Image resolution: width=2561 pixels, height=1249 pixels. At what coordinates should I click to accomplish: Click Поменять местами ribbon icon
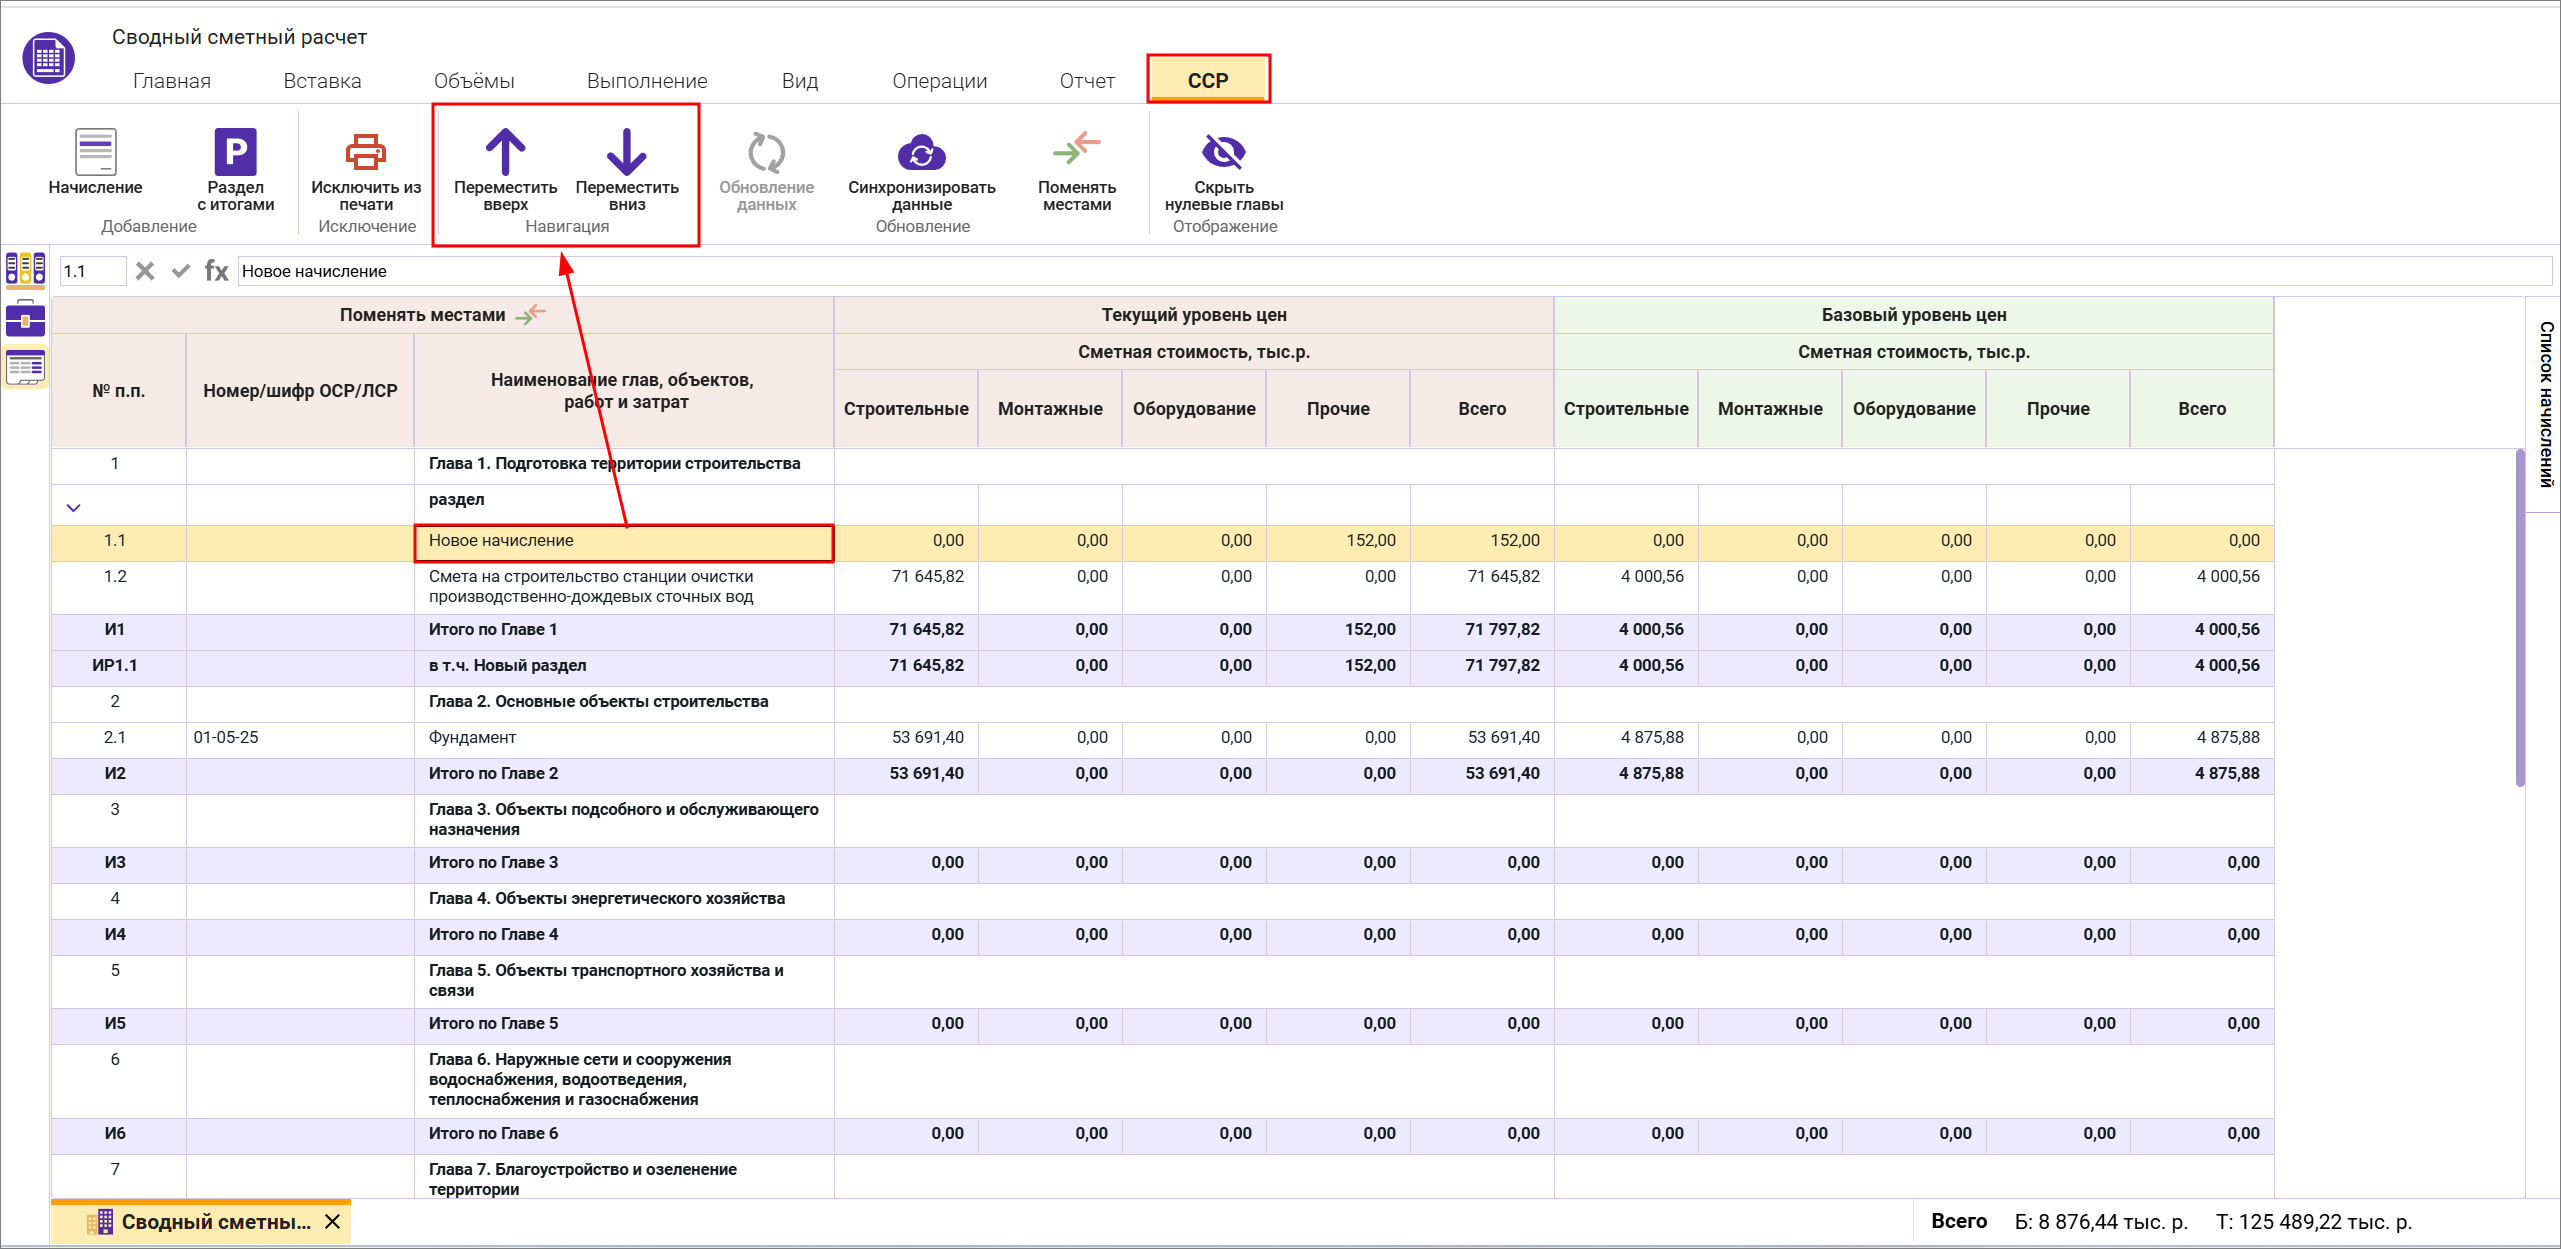(x=1076, y=150)
